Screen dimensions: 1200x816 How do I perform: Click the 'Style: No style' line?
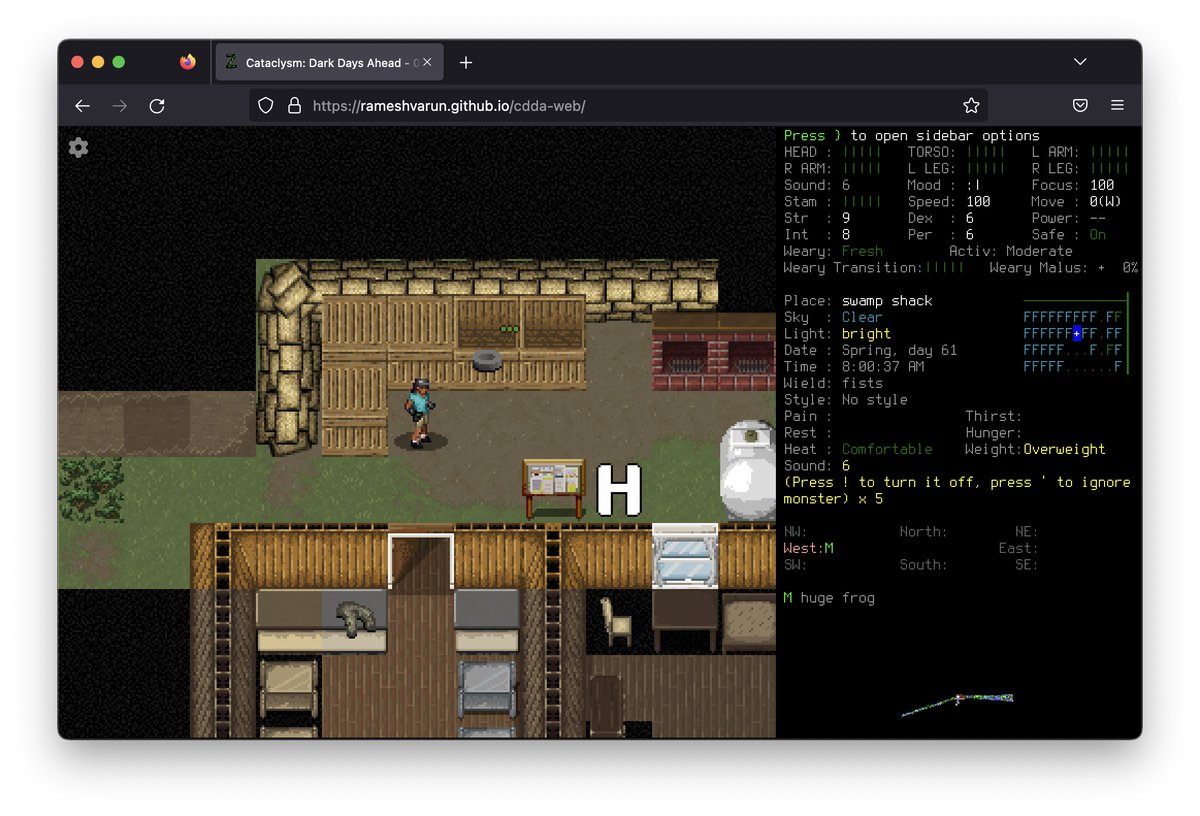click(846, 399)
